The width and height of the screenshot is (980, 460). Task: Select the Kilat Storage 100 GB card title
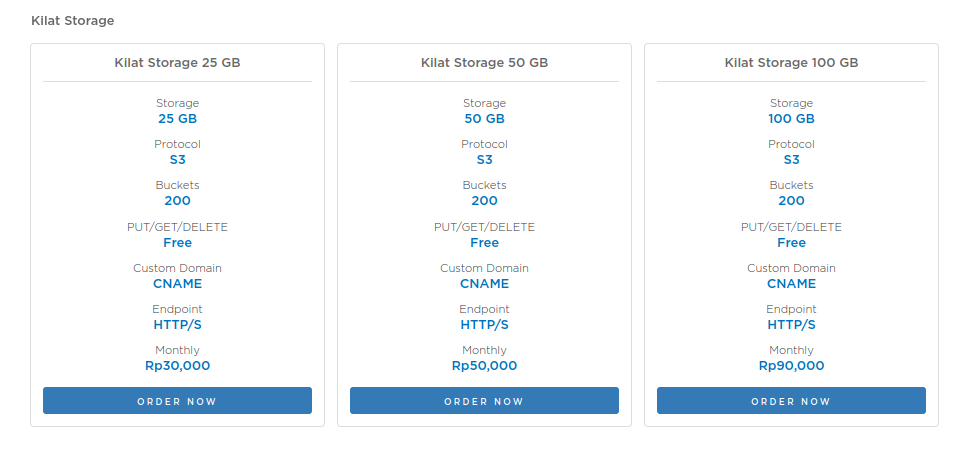tap(791, 62)
